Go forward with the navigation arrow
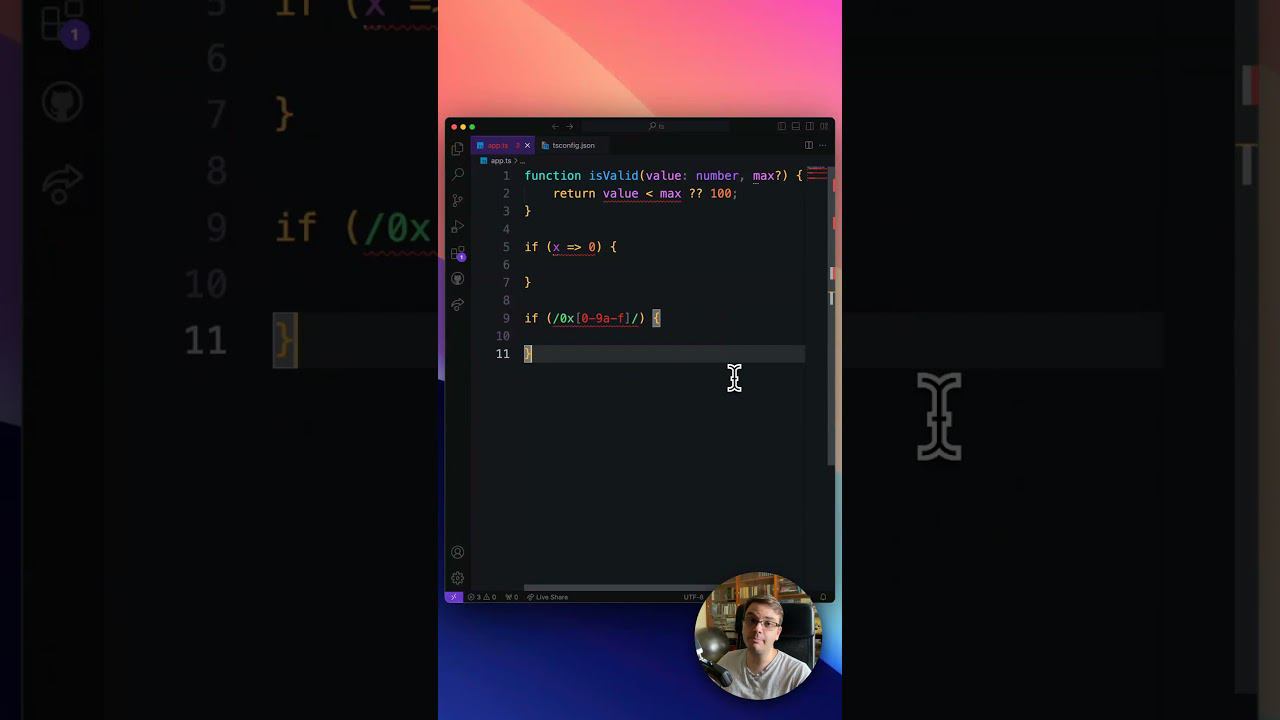Viewport: 1280px width, 720px height. coord(570,127)
